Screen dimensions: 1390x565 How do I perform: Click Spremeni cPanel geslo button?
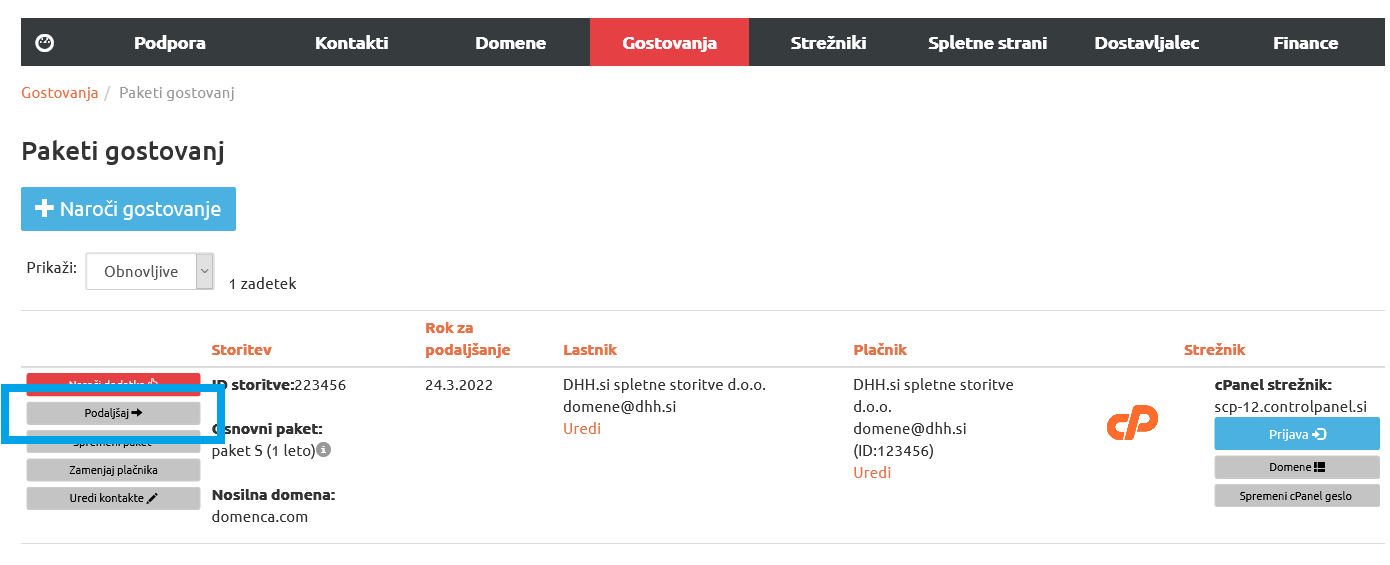pos(1297,496)
